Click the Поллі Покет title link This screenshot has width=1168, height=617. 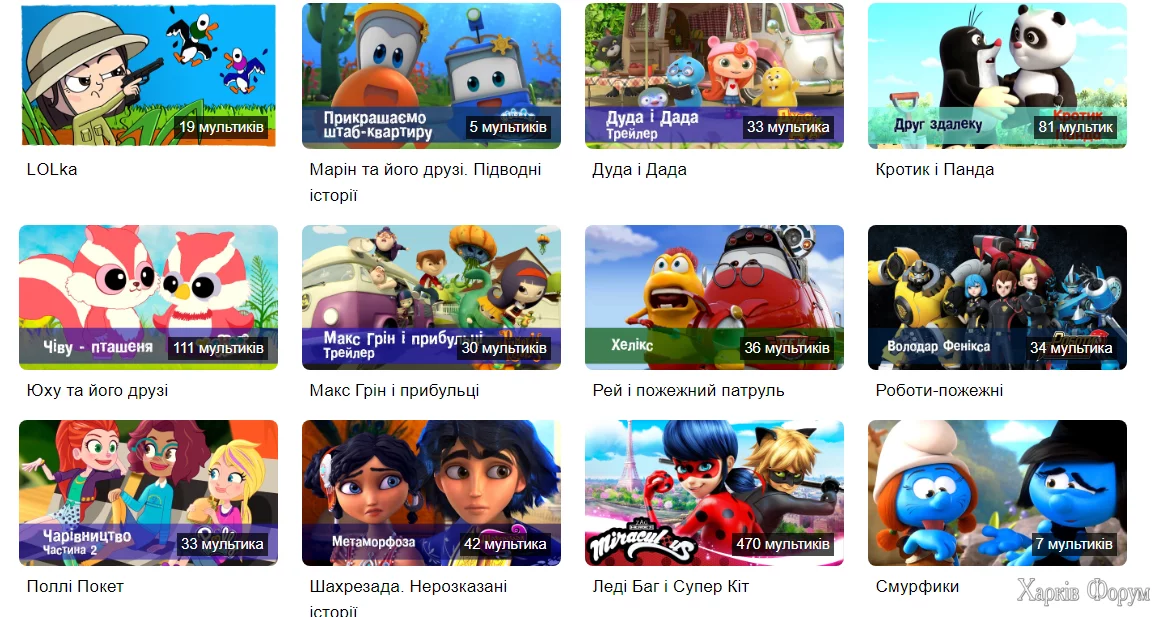click(75, 586)
